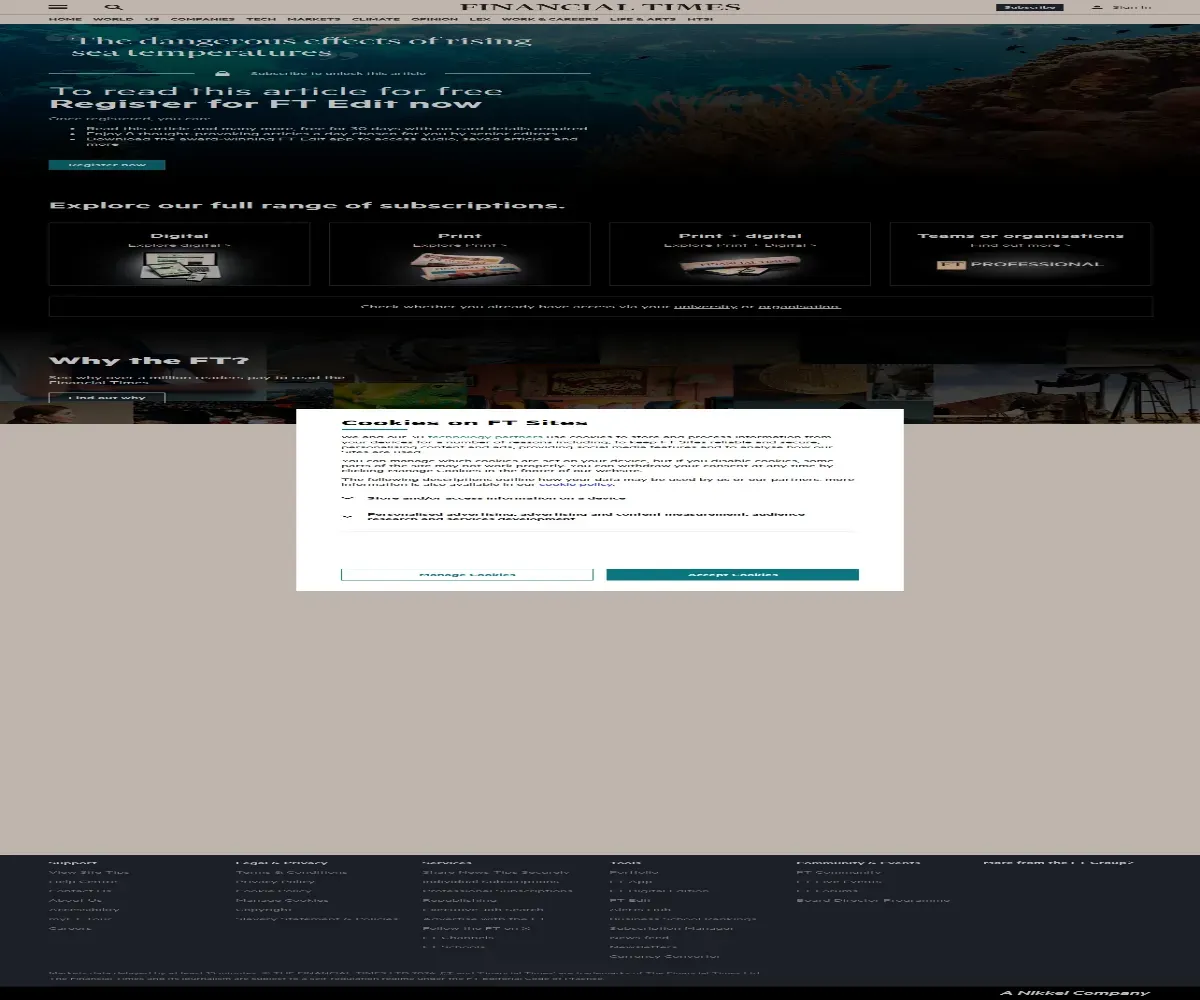
Task: Click Manage Cookies button in dialog
Action: pyautogui.click(x=467, y=574)
